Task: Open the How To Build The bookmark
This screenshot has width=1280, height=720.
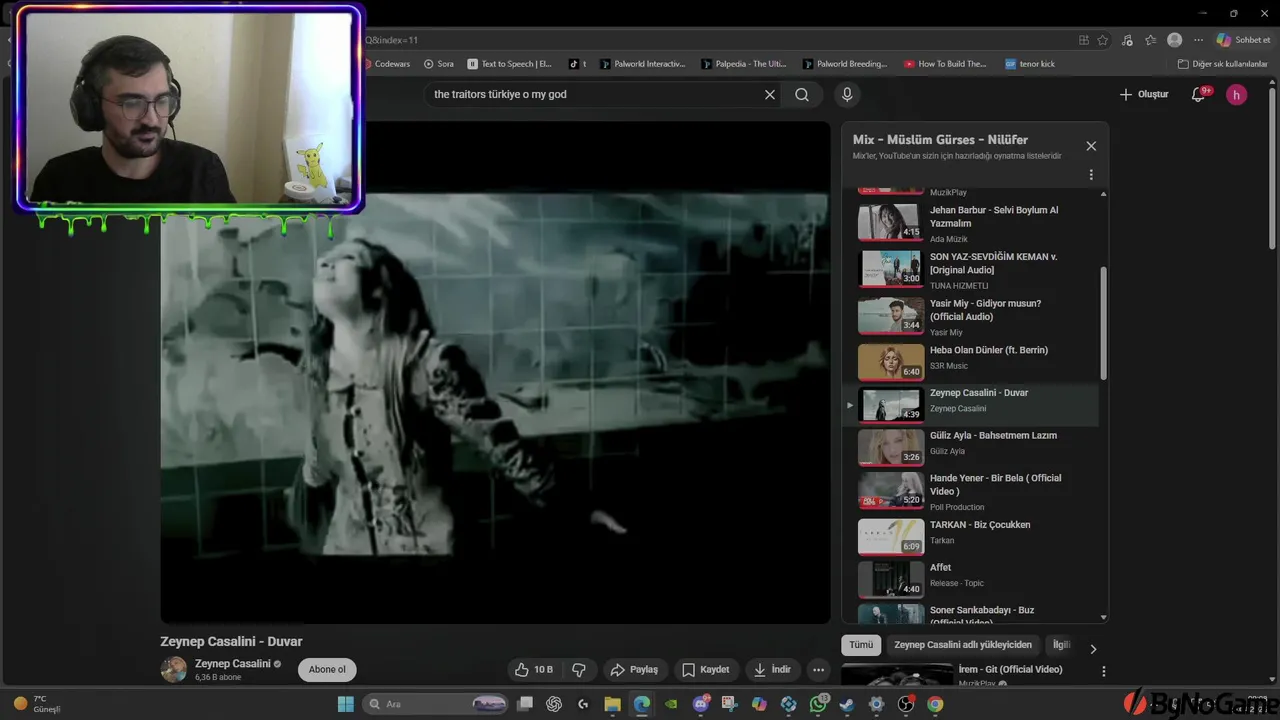Action: tap(946, 64)
